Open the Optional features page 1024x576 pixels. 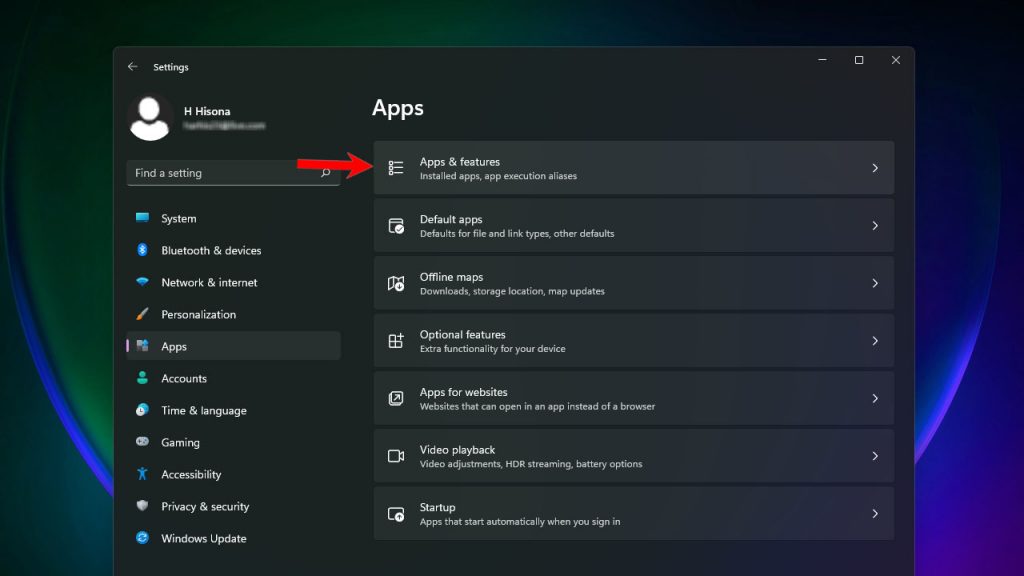[x=633, y=340]
